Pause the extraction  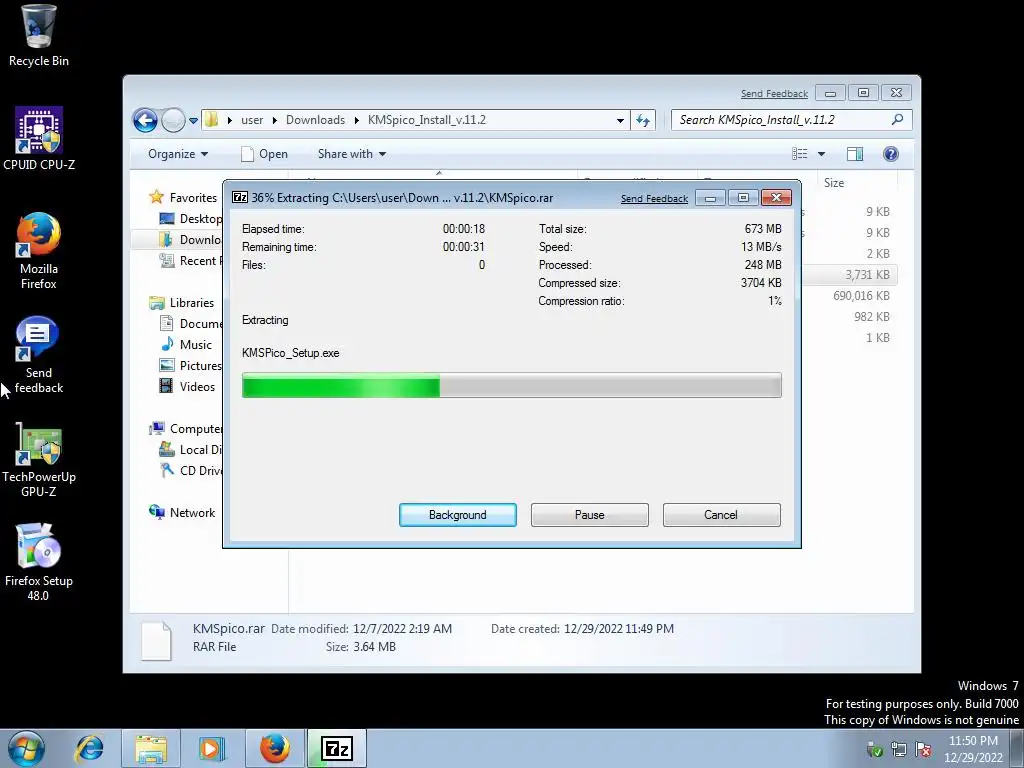coord(590,515)
